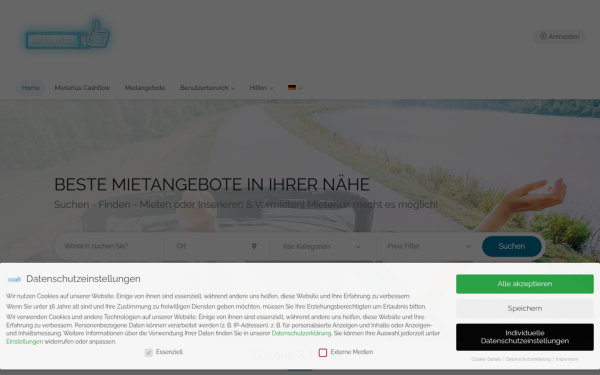Open the Alle Kategorien dropdown
The width and height of the screenshot is (600, 375).
coord(321,246)
